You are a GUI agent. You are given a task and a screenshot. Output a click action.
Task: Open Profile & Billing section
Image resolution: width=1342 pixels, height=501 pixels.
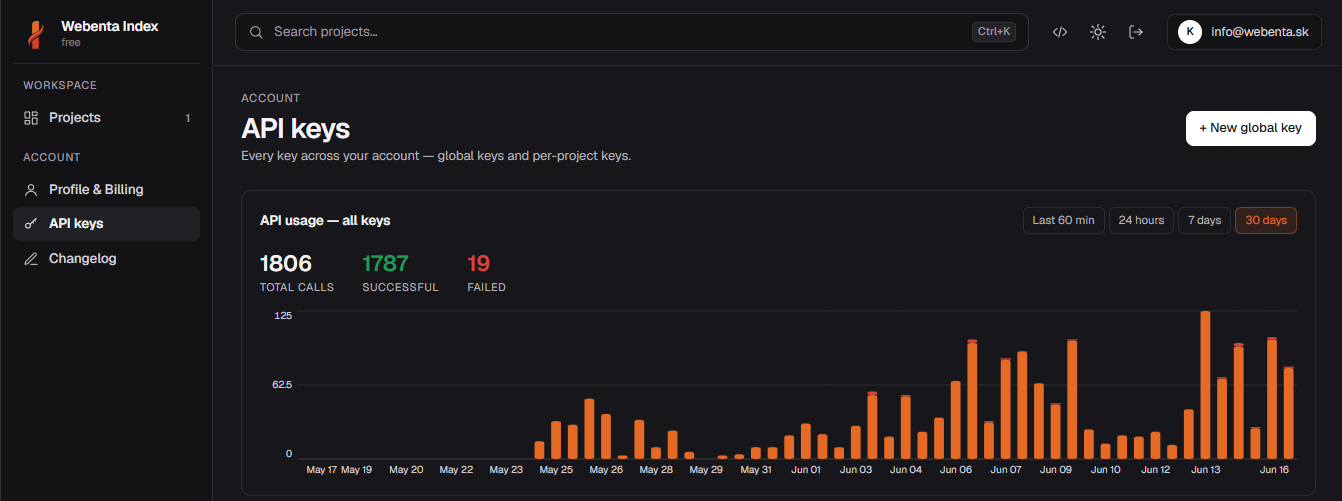click(x=106, y=189)
